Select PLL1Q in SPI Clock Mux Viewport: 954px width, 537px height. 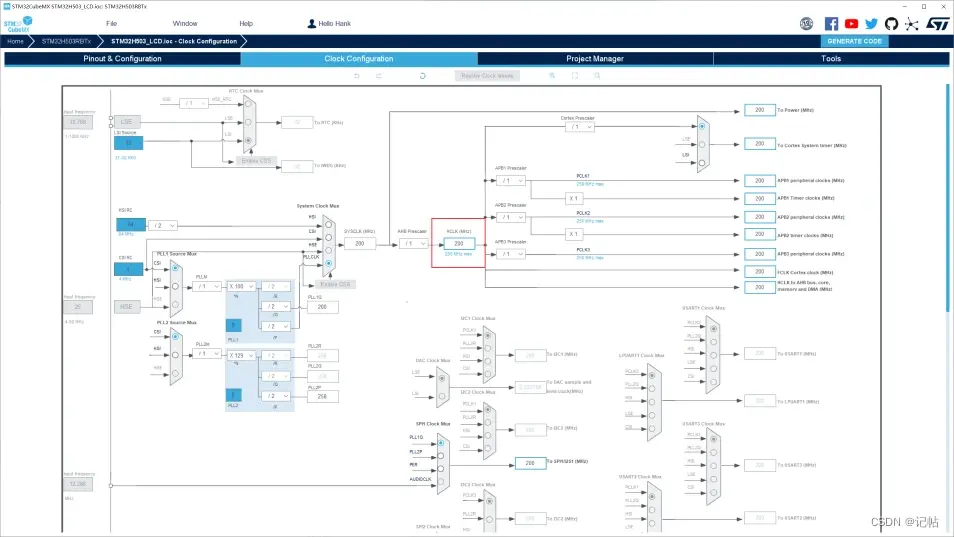pyautogui.click(x=441, y=443)
